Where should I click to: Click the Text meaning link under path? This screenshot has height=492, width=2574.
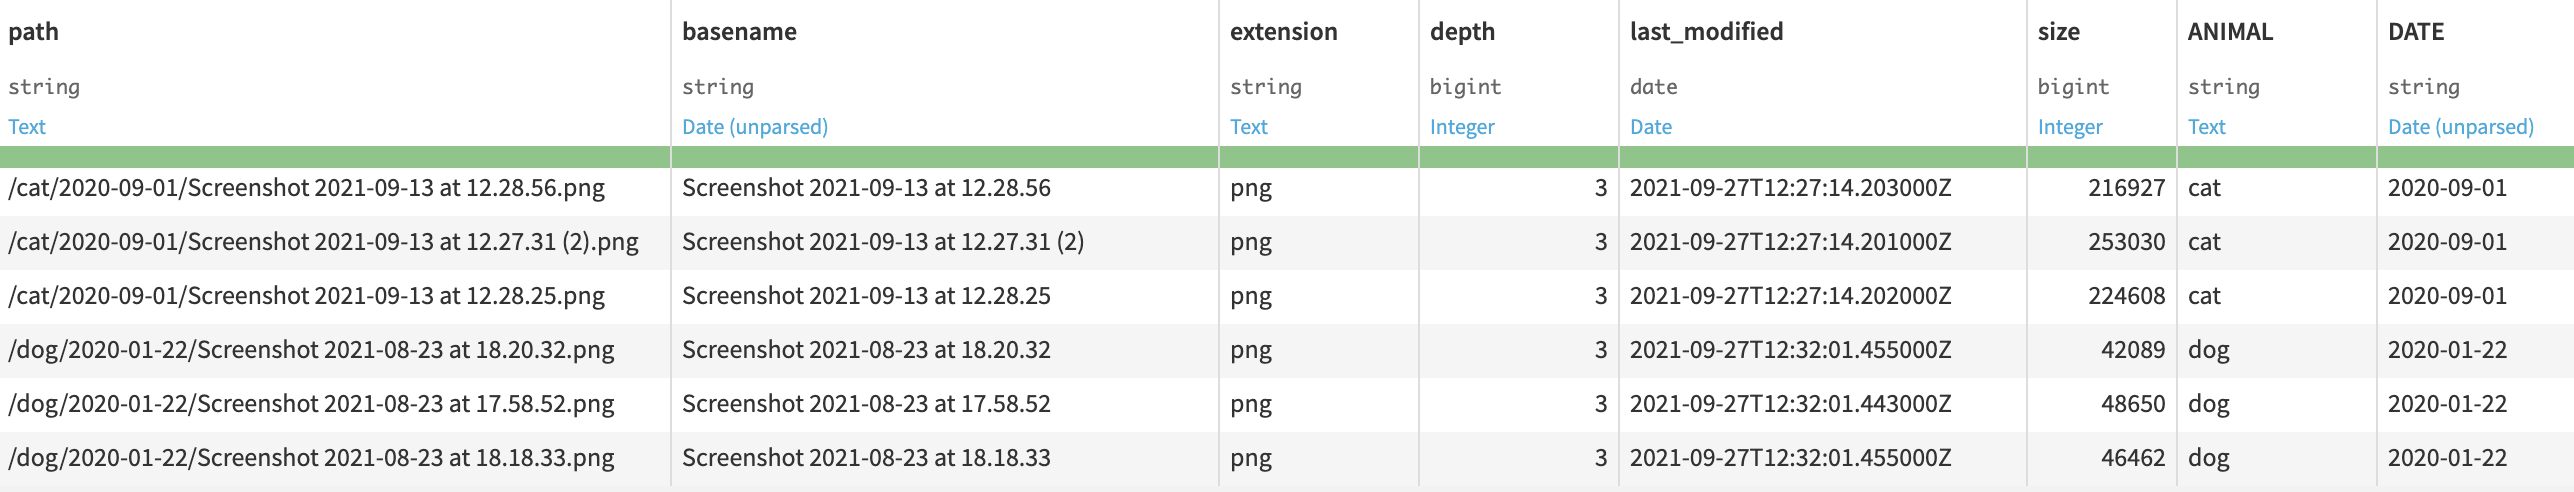(x=27, y=127)
